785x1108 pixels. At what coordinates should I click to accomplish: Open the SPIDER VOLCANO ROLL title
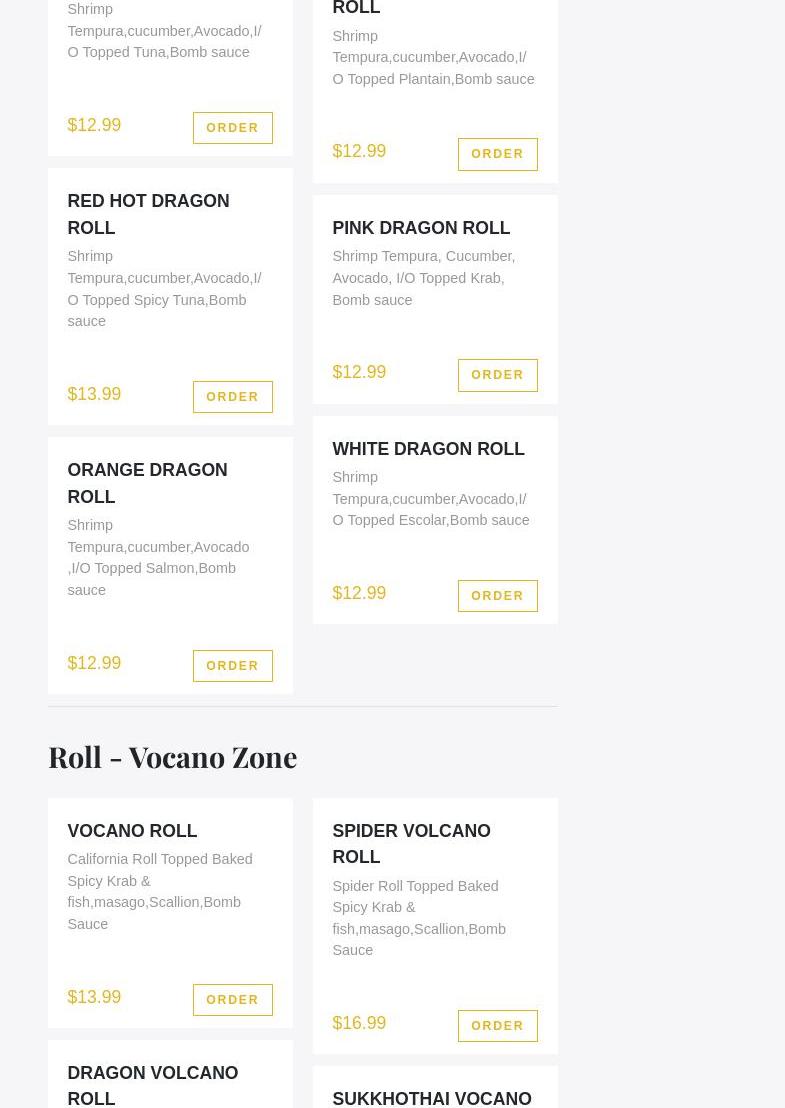point(411,844)
